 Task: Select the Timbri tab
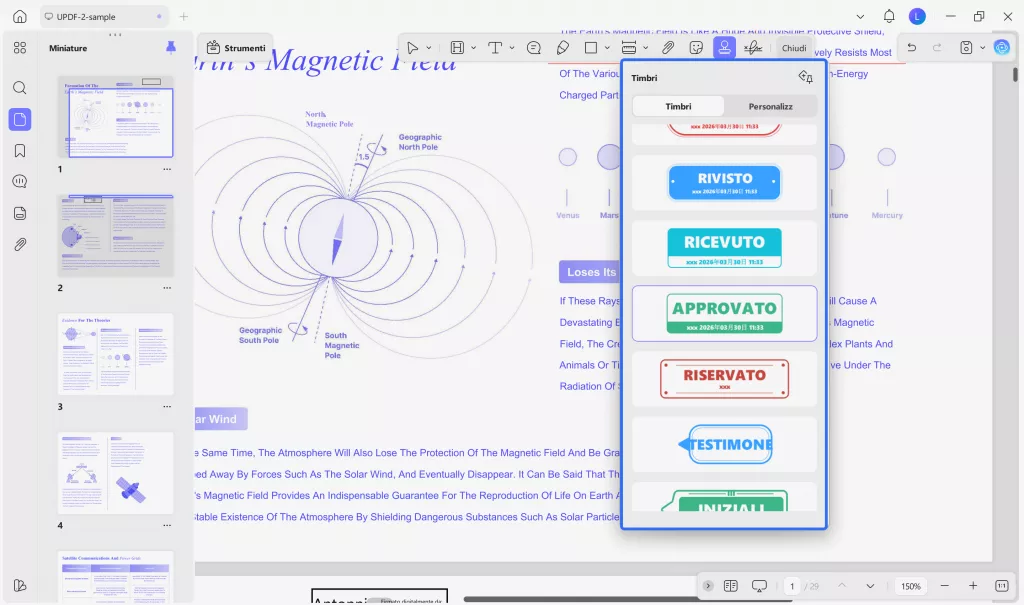(678, 106)
